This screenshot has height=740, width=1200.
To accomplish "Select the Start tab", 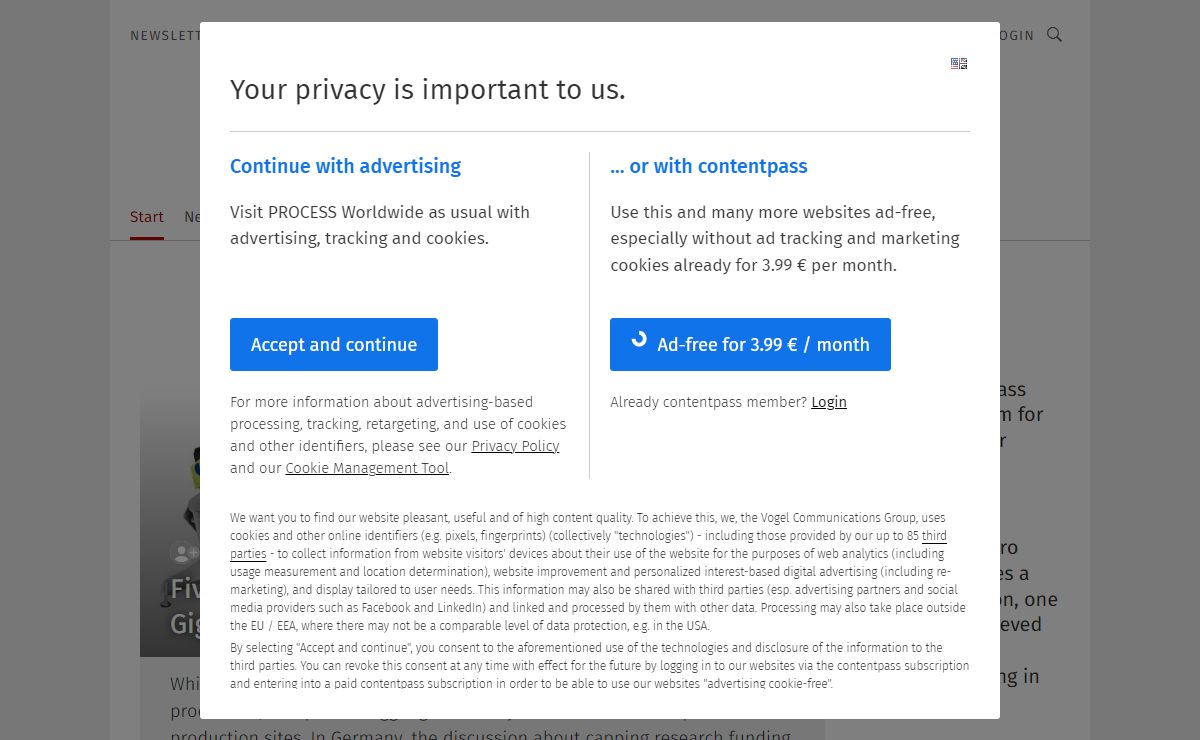I will (147, 217).
